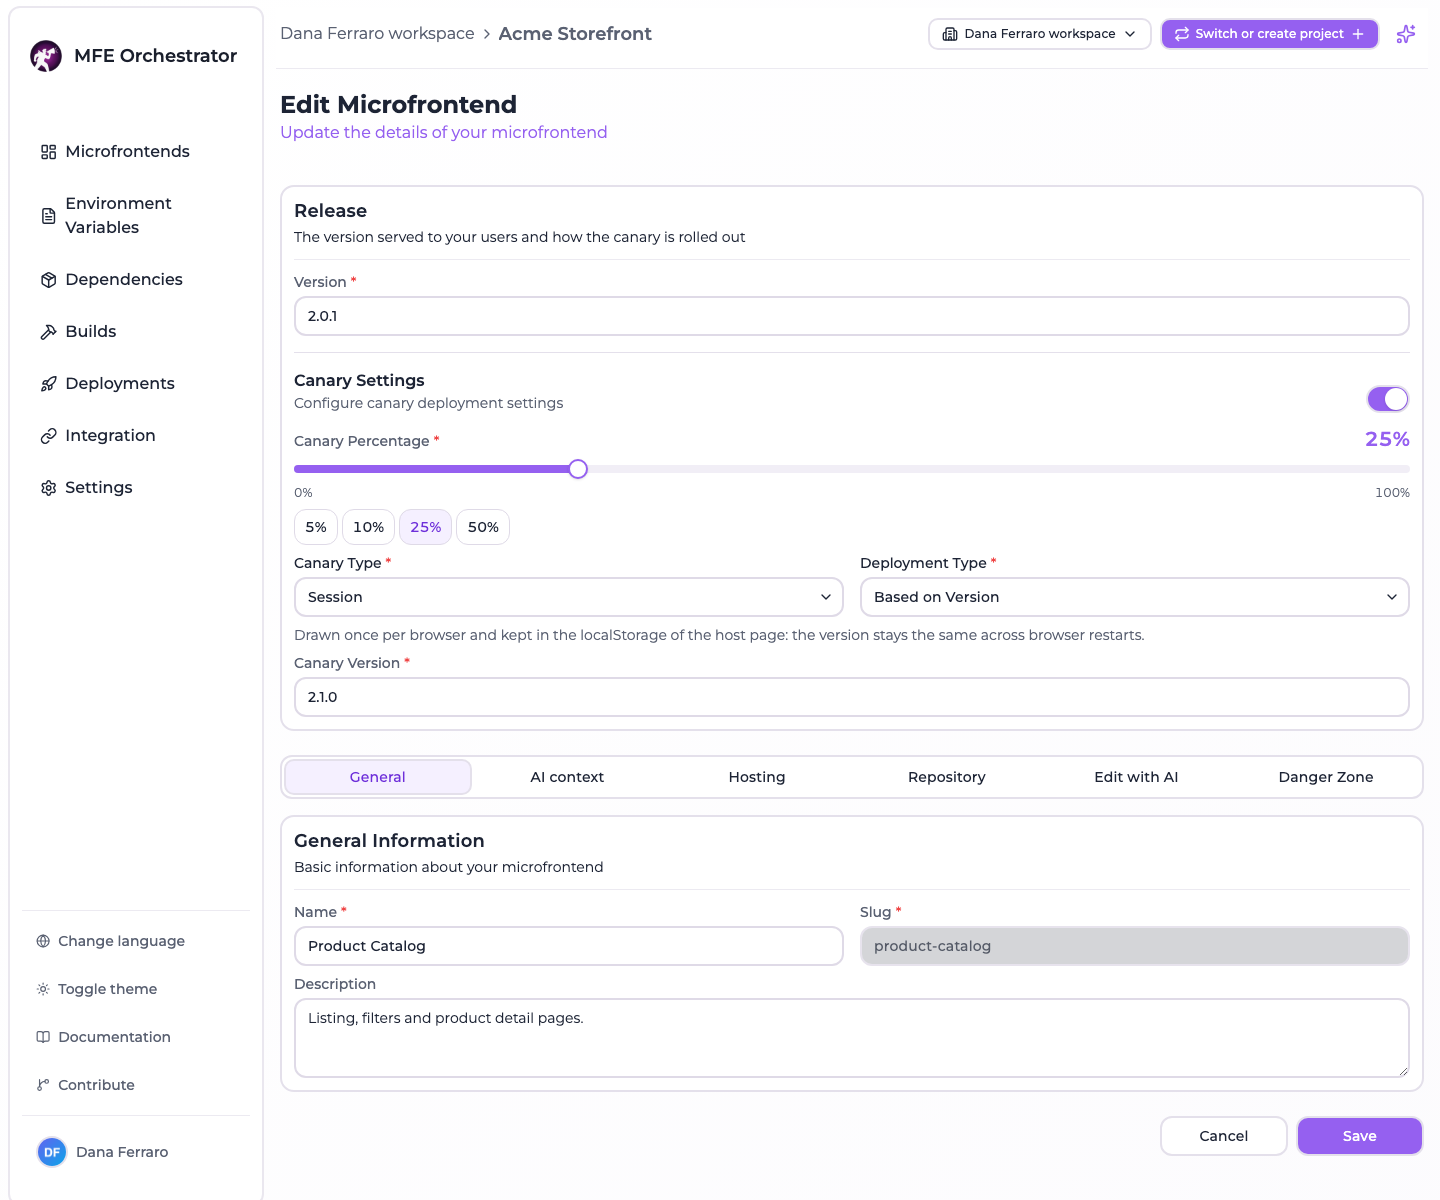Click the breadcrumb chevron separator

[487, 34]
